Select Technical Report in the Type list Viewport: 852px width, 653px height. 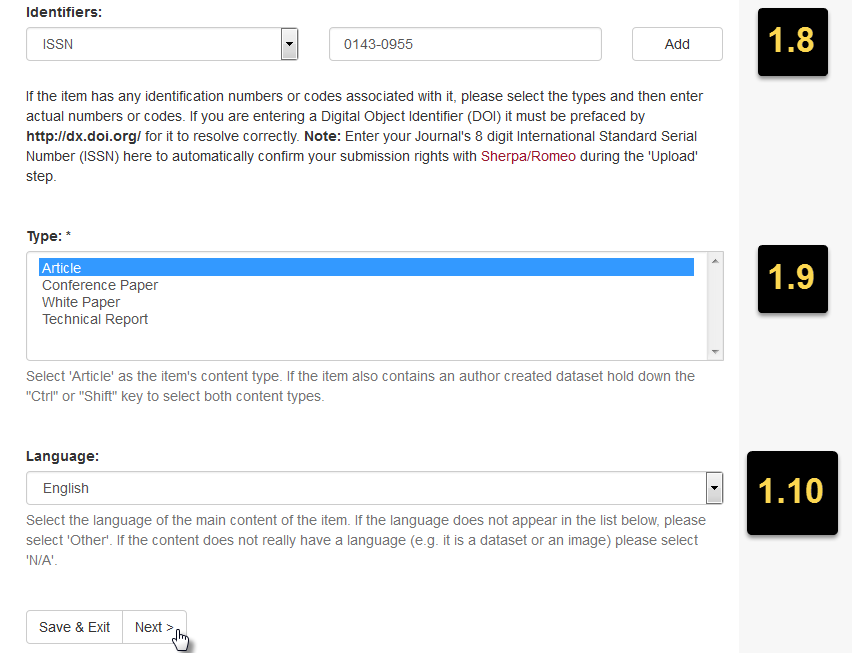(x=95, y=319)
